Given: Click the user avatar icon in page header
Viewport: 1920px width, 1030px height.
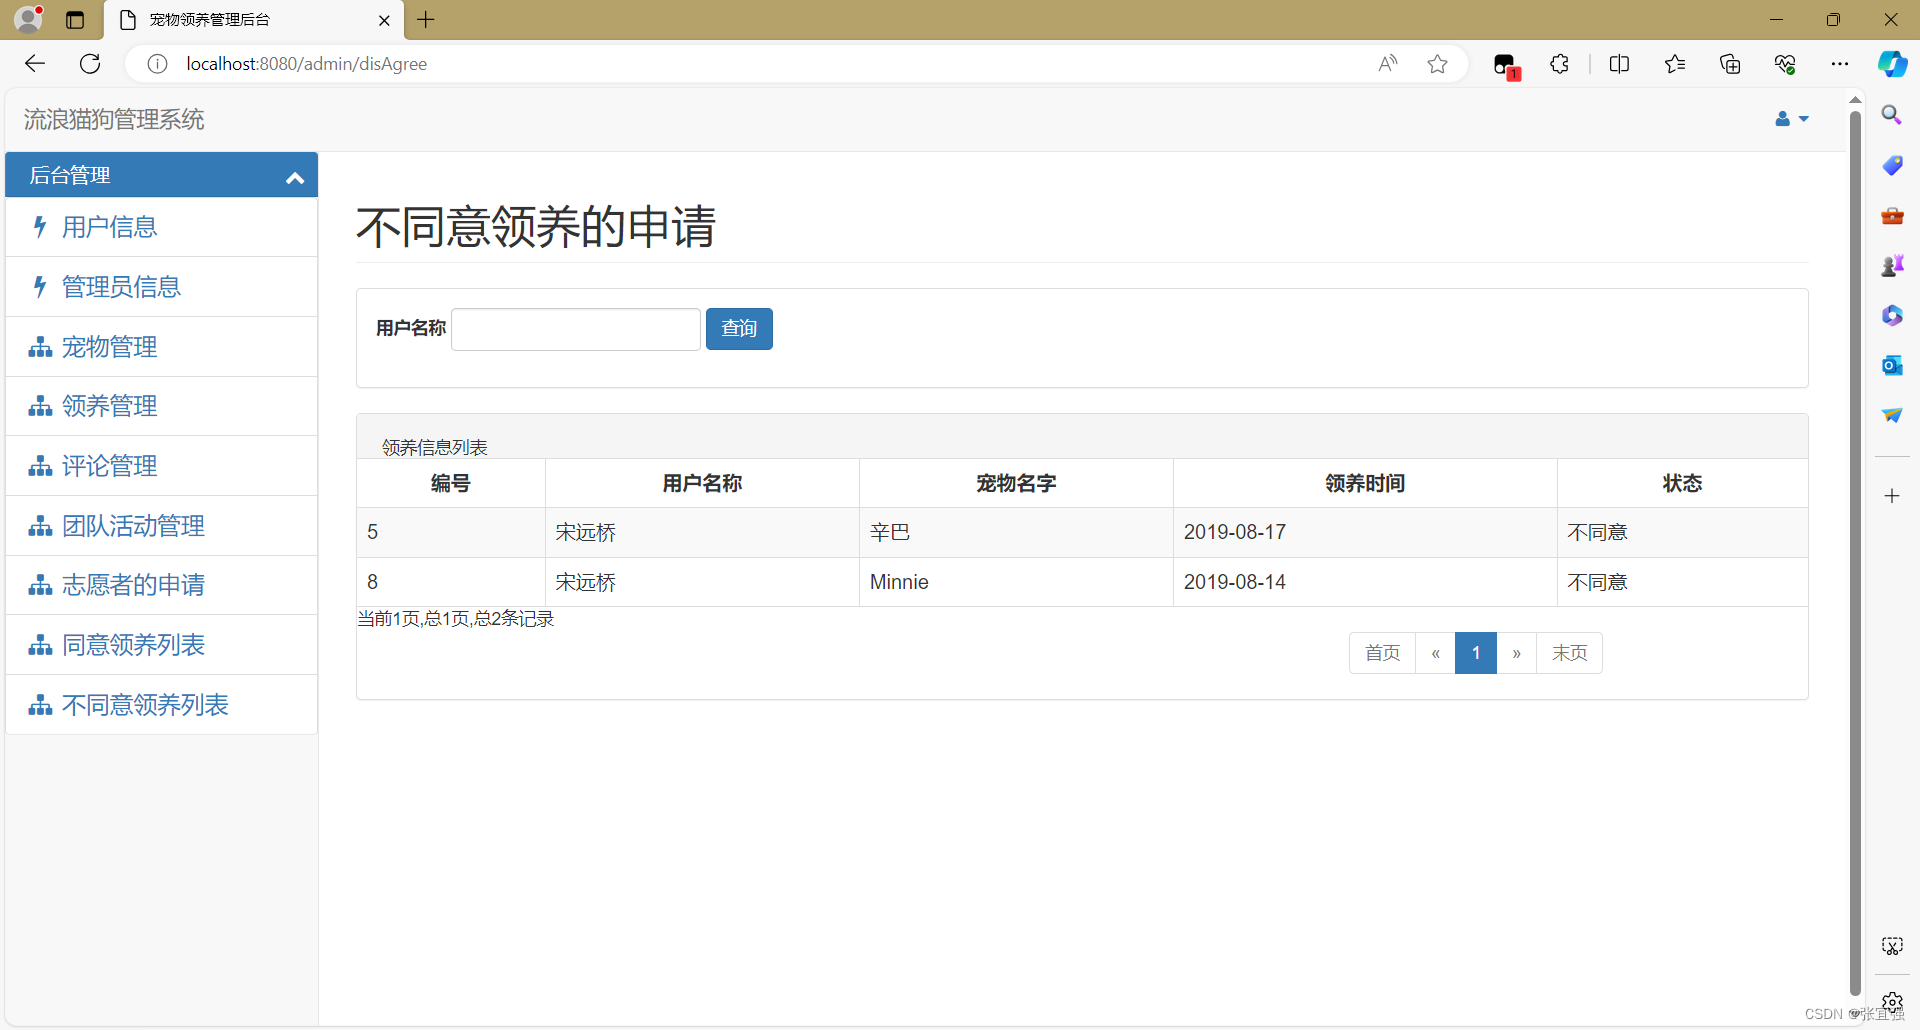Looking at the screenshot, I should click(1783, 119).
